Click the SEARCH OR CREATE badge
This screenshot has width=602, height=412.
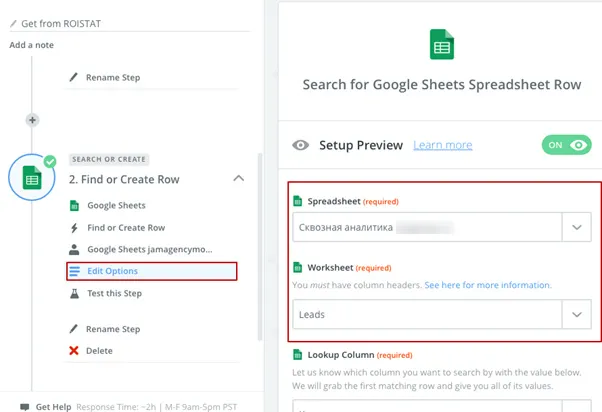click(109, 159)
